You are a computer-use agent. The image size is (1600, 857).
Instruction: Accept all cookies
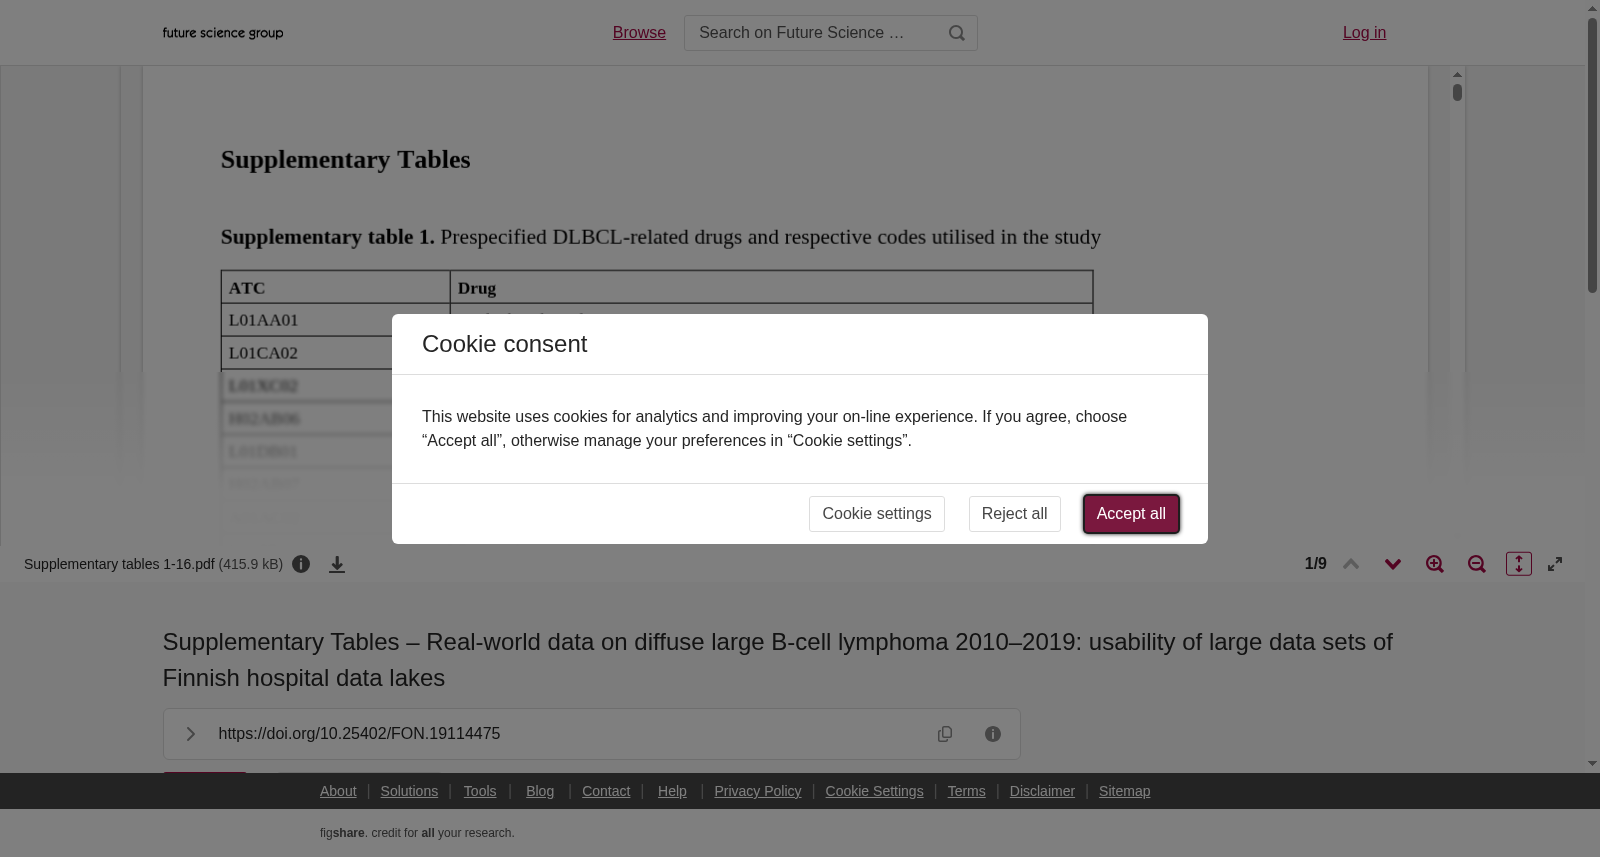[x=1131, y=514]
